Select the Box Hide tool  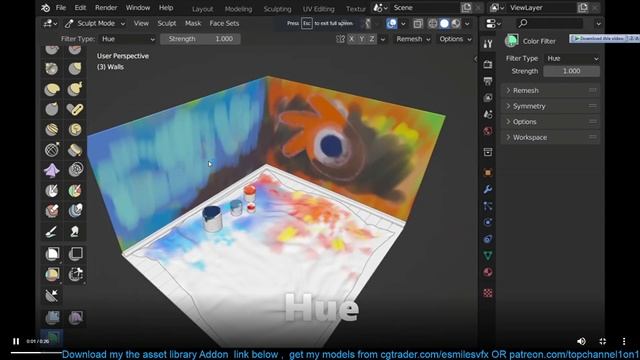[75, 254]
